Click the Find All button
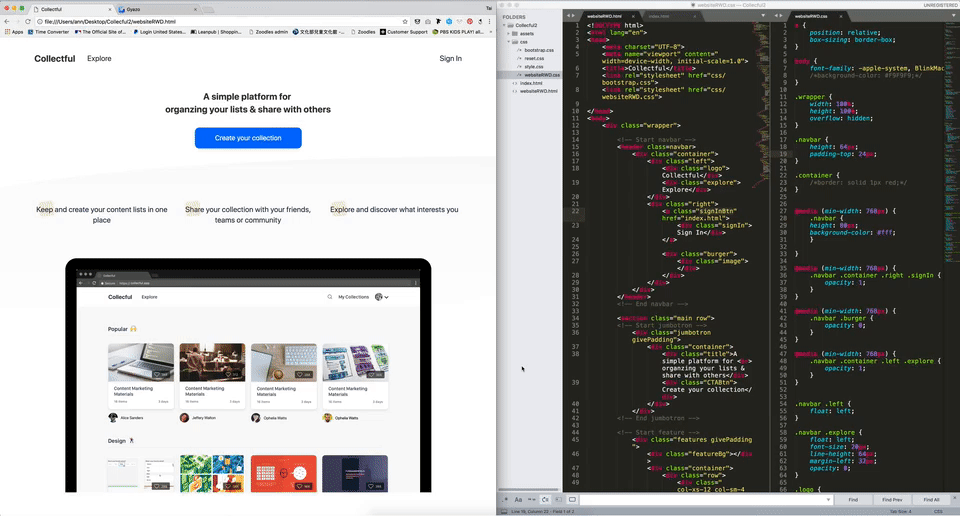The width and height of the screenshot is (960, 516). [931, 499]
